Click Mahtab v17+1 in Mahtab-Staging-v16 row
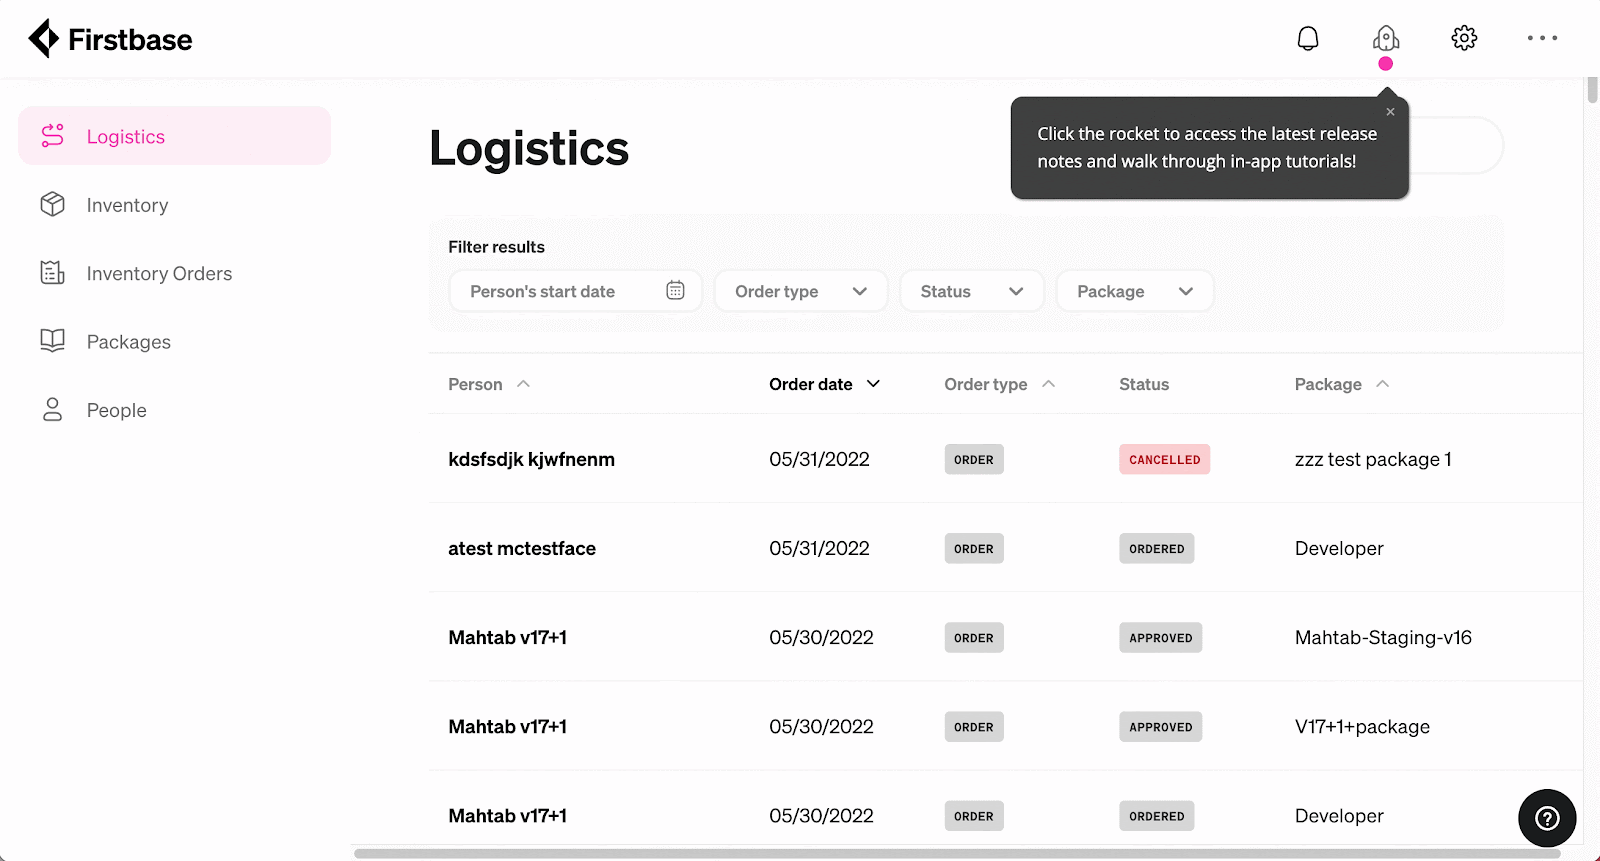Image resolution: width=1600 pixels, height=861 pixels. click(507, 637)
